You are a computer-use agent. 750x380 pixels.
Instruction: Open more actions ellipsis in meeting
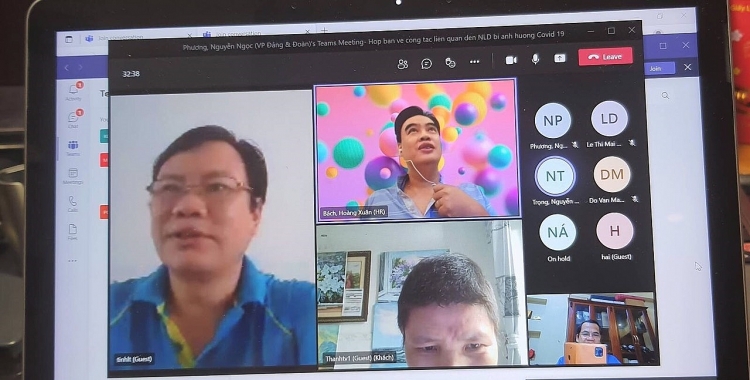(x=474, y=62)
